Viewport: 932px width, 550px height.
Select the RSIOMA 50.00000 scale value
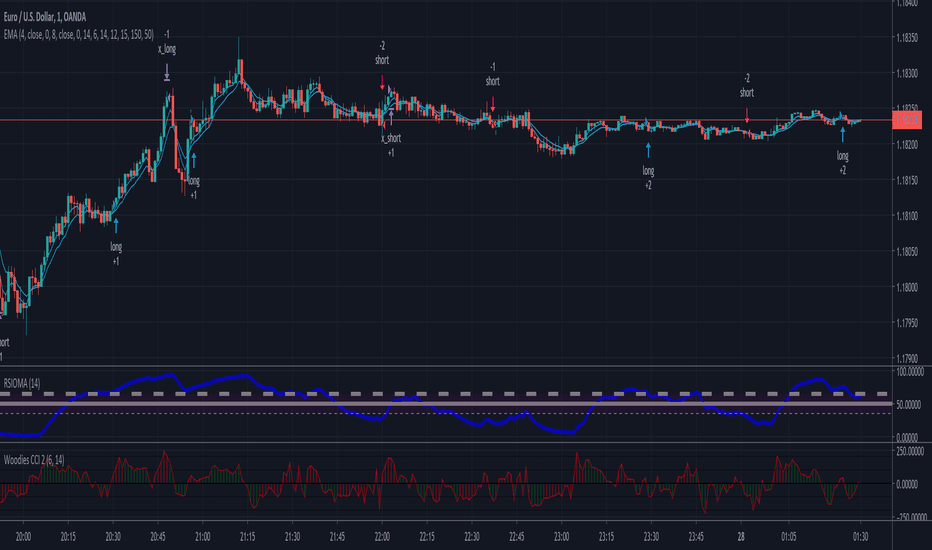pyautogui.click(x=909, y=405)
